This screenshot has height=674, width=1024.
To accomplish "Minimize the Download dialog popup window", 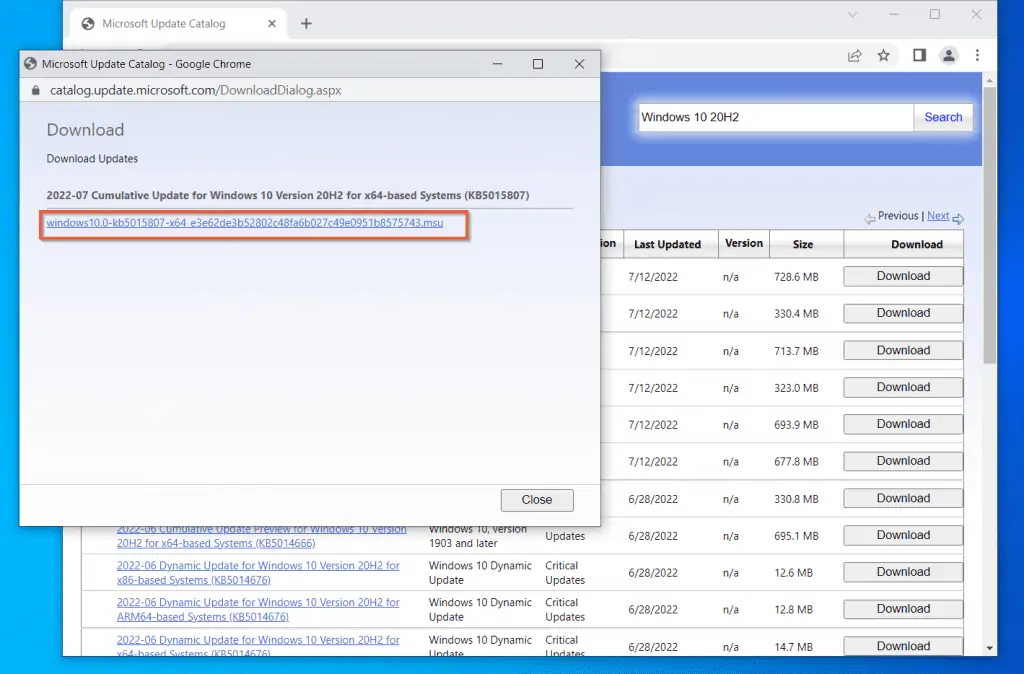I will (498, 64).
